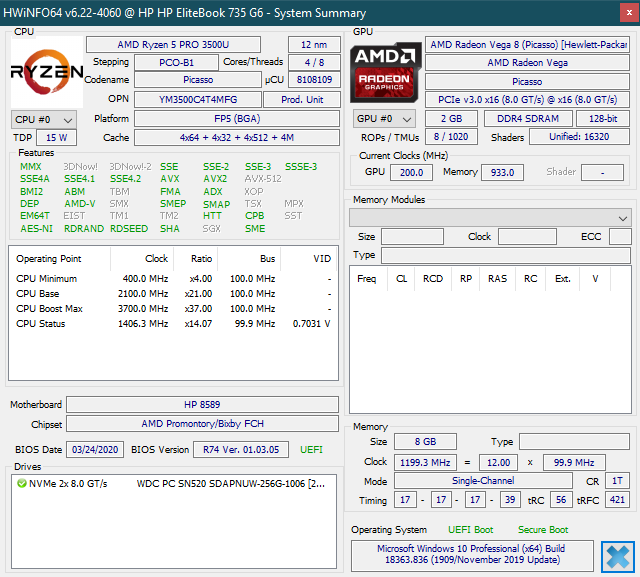Click the PCIe v3.0 x16 interface field
Image resolution: width=640 pixels, height=577 pixels.
527,100
